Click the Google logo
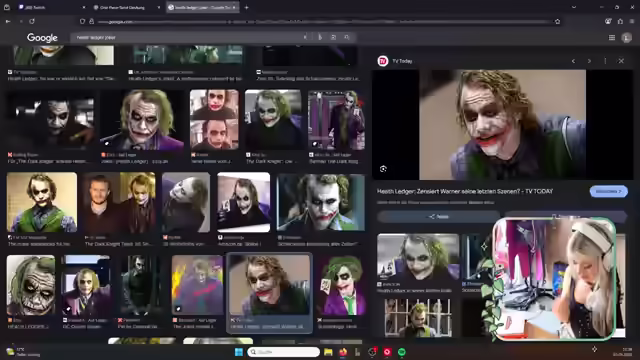640x360 pixels. (x=42, y=38)
